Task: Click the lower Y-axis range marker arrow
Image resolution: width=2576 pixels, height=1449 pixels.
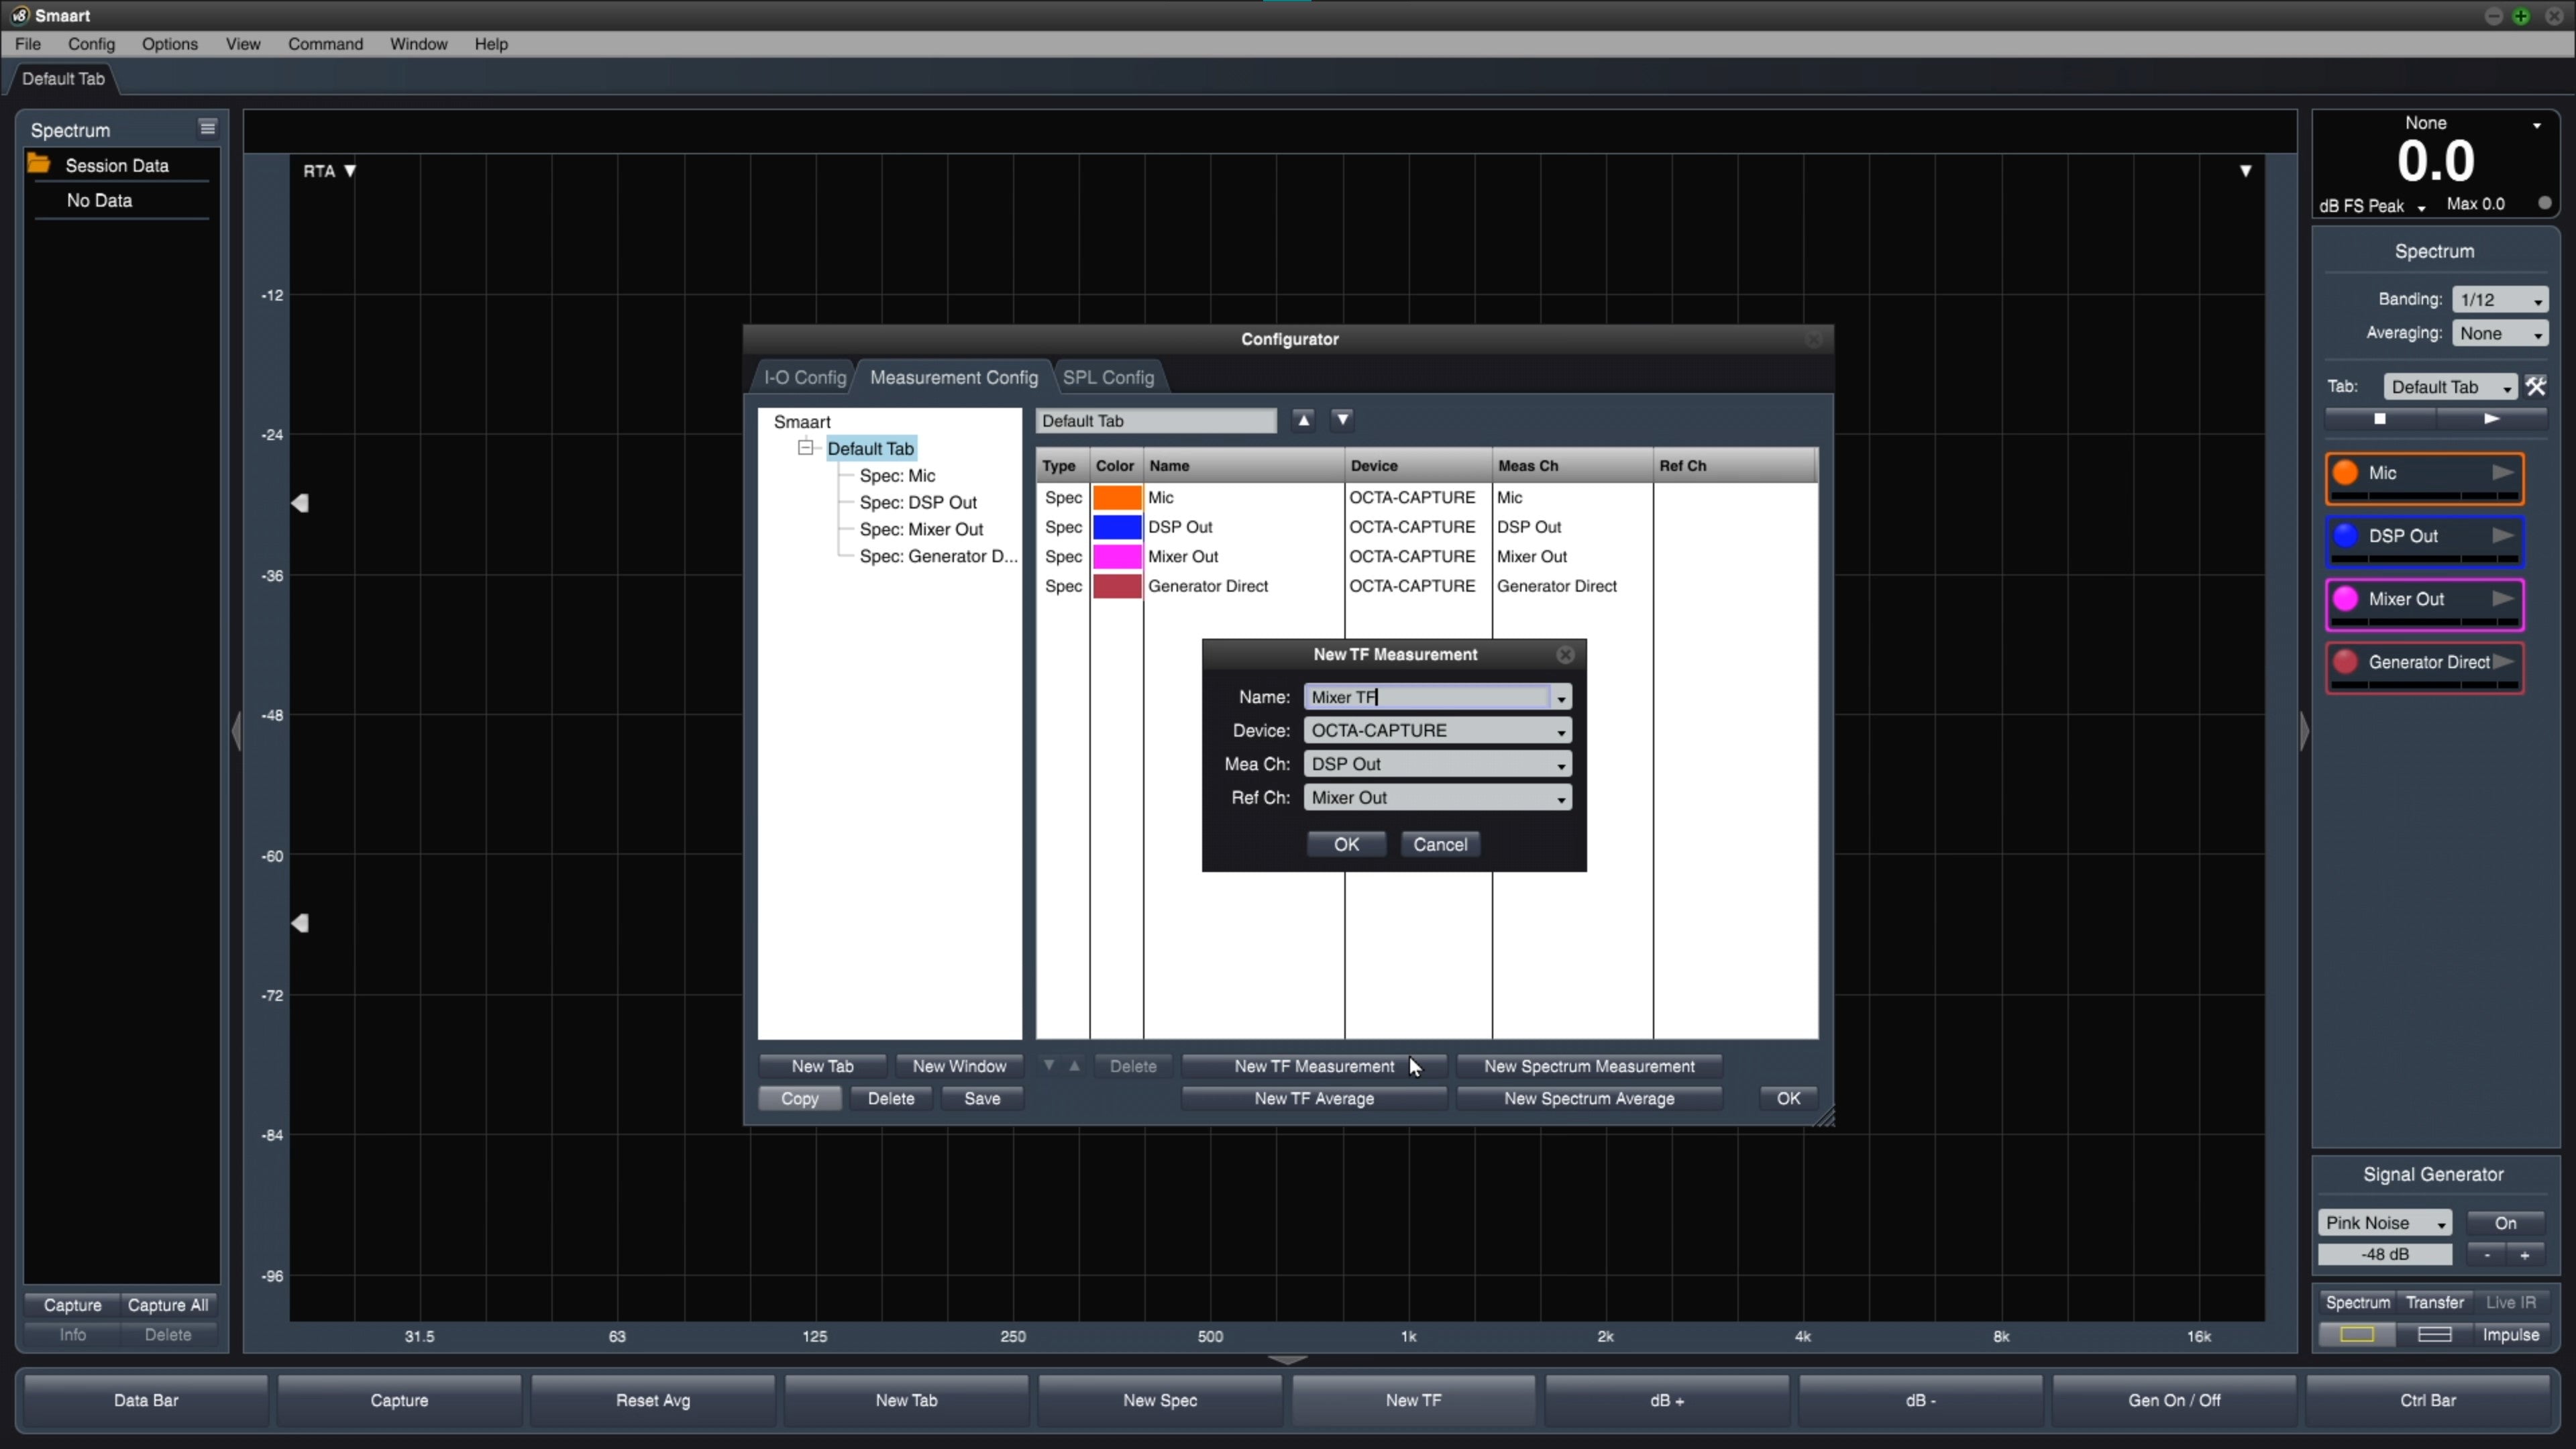Action: click(x=300, y=923)
